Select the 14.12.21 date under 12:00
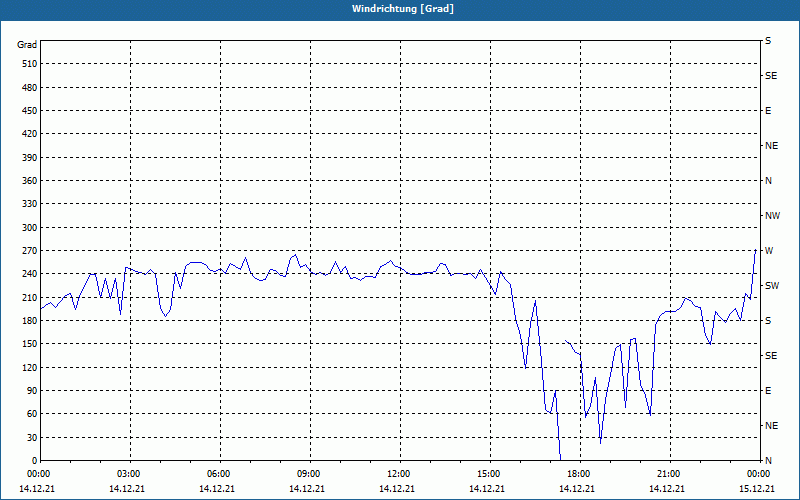Viewport: 800px width, 500px height. click(396, 488)
